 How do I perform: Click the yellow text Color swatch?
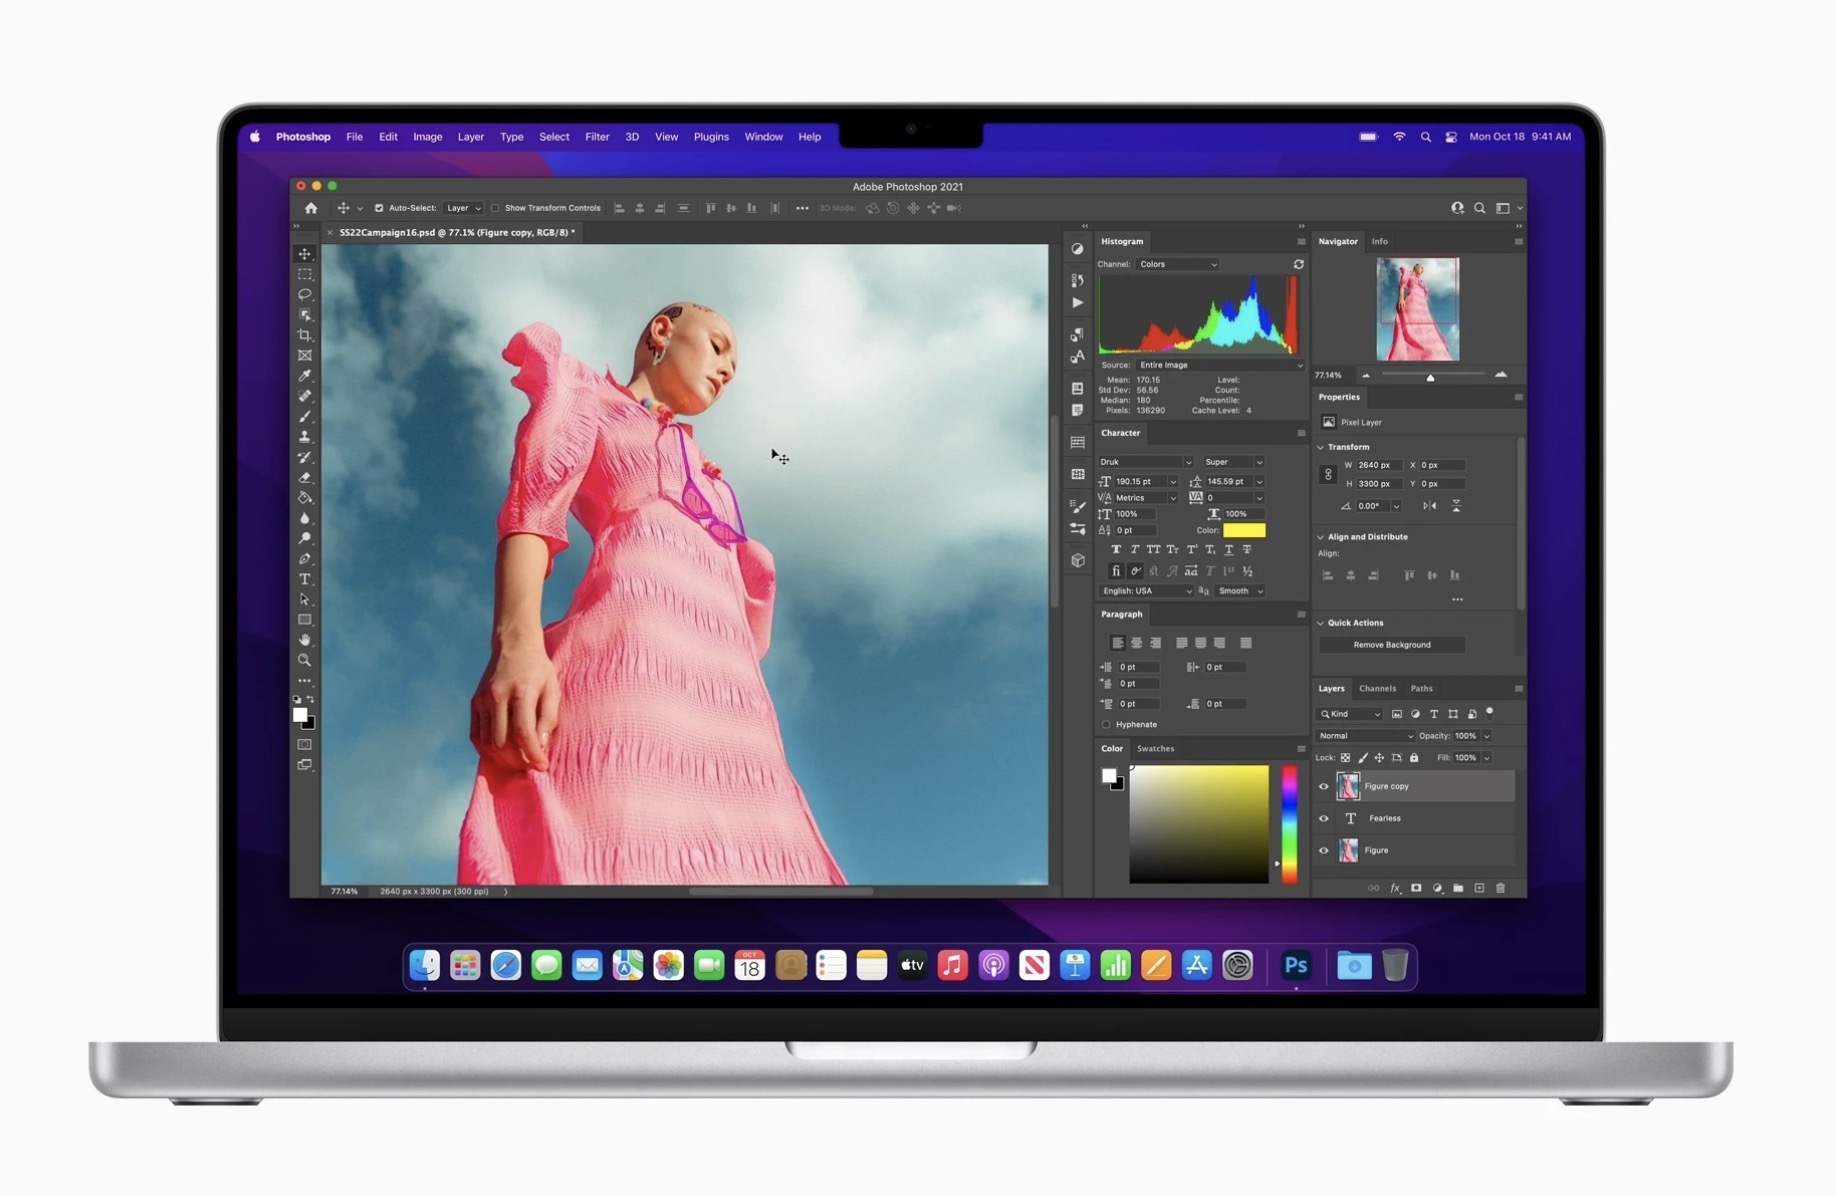(1244, 530)
